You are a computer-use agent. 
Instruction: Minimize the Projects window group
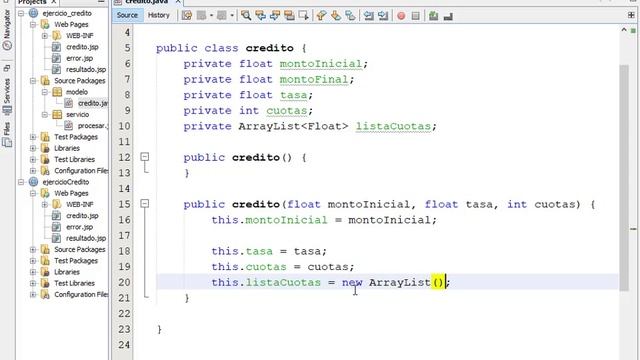[x=101, y=2]
